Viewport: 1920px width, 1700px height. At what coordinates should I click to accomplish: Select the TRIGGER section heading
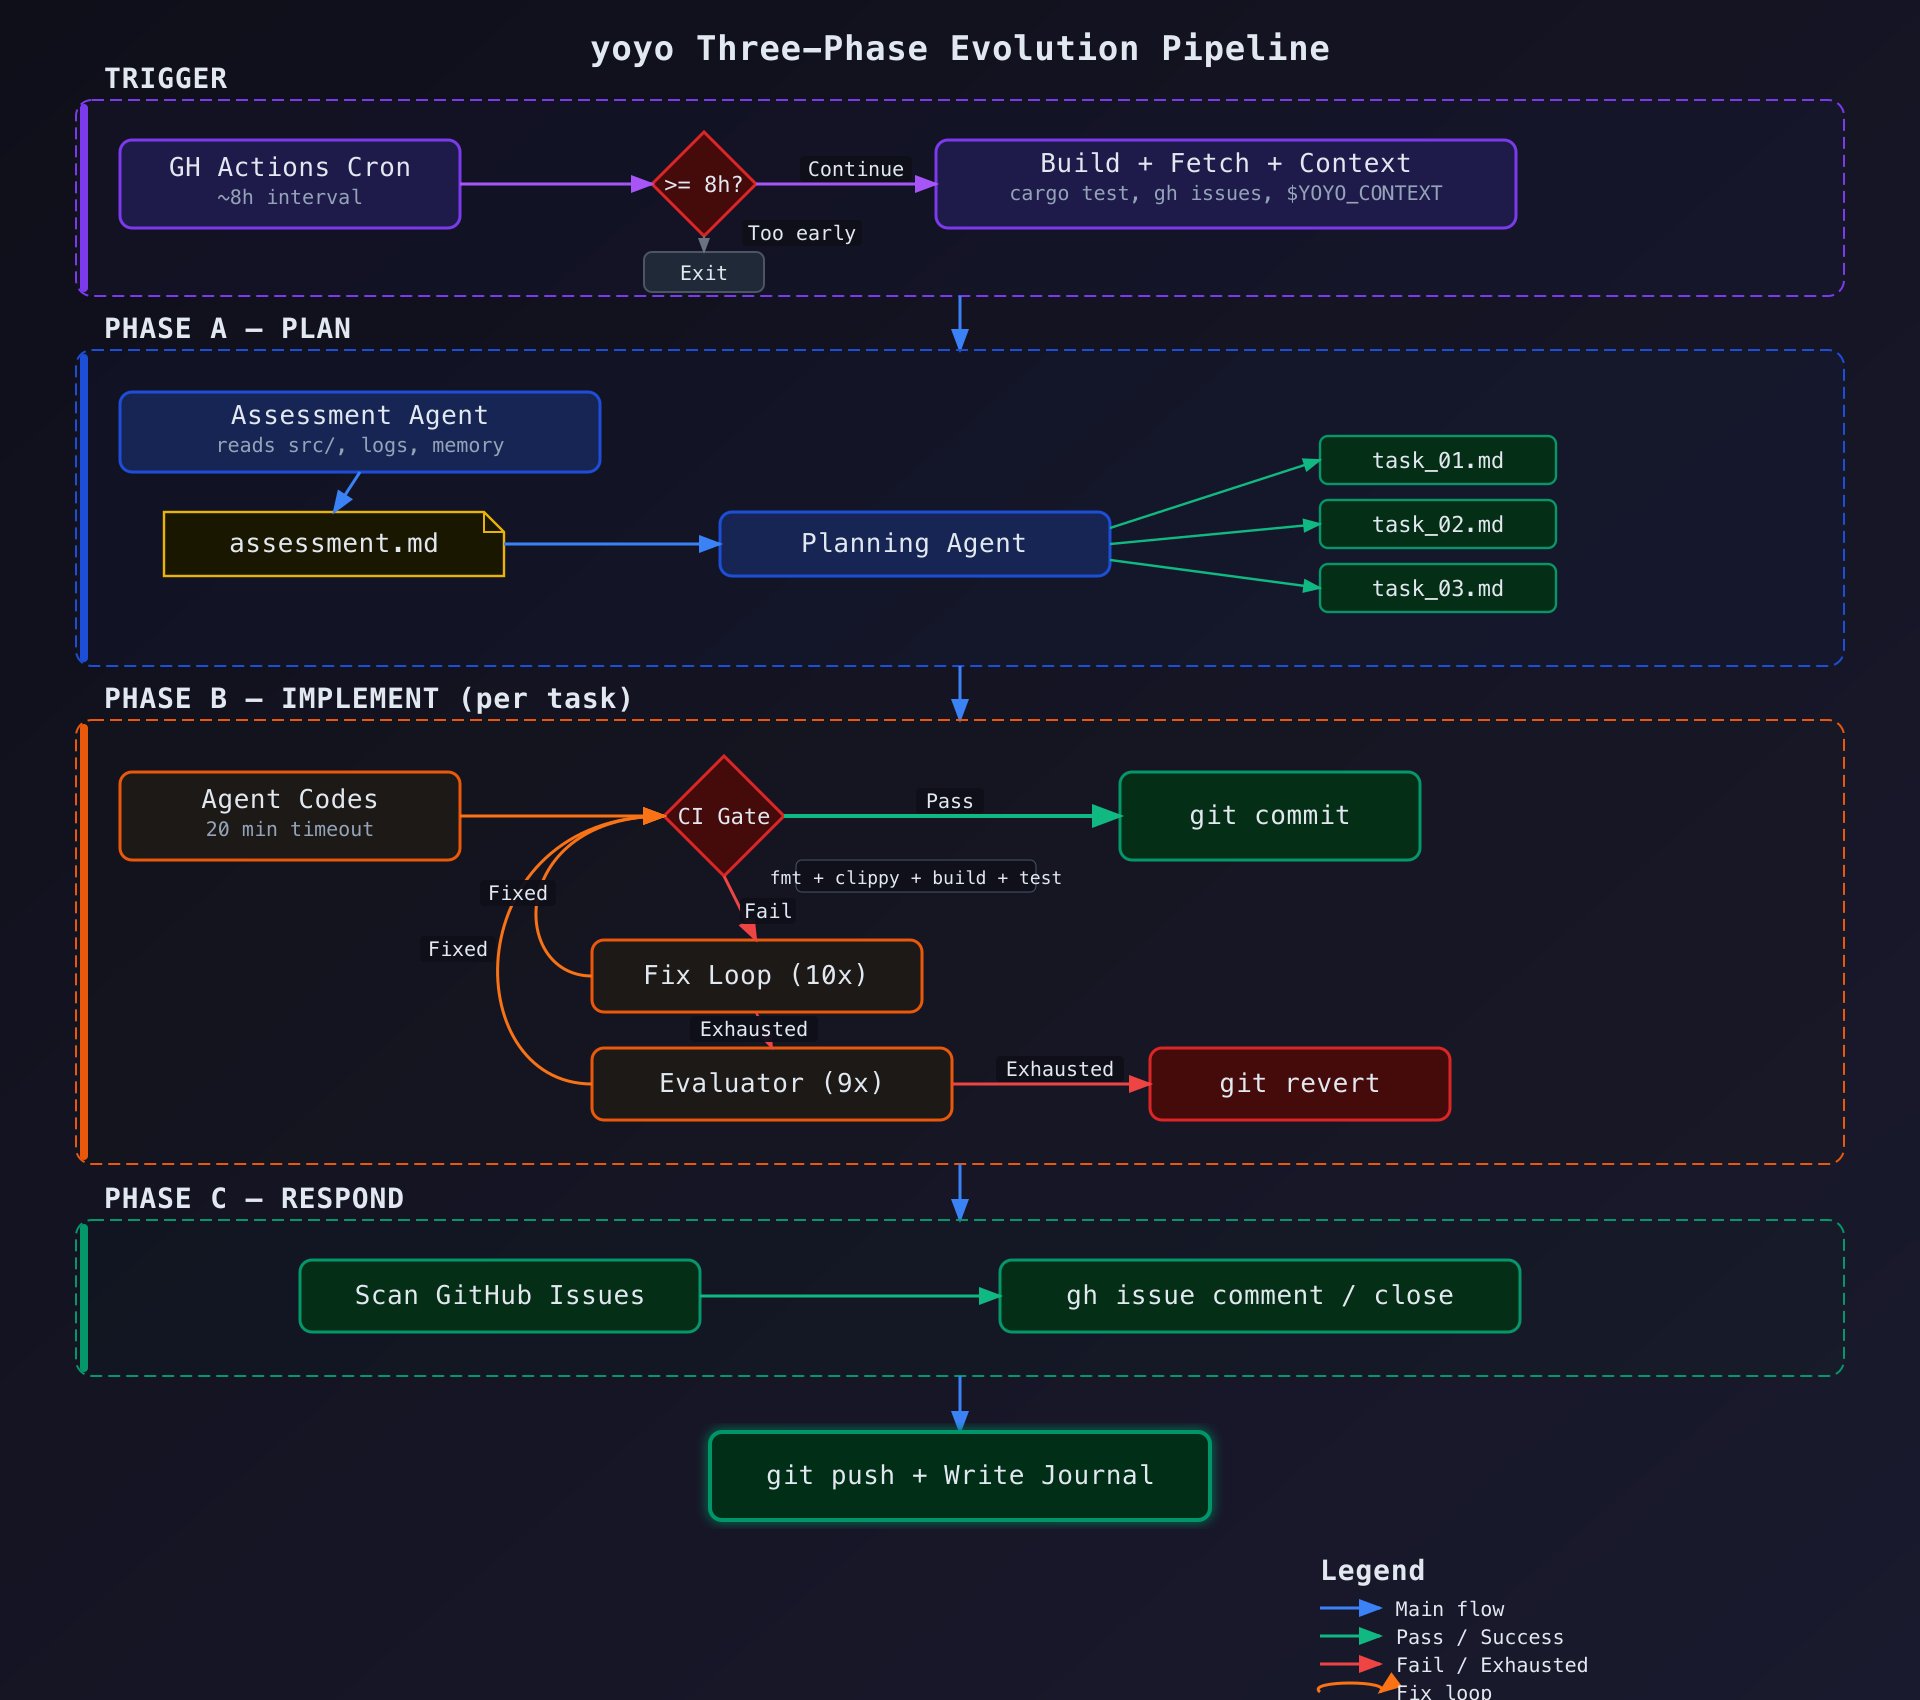(166, 78)
